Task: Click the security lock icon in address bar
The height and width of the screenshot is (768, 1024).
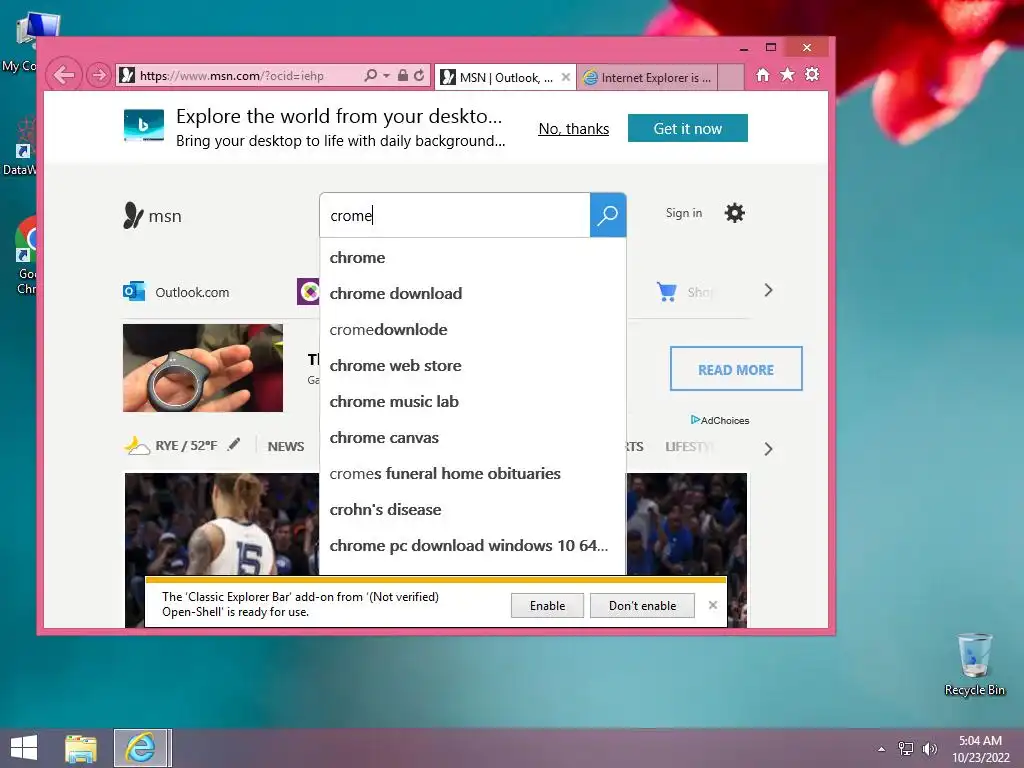Action: tap(403, 76)
